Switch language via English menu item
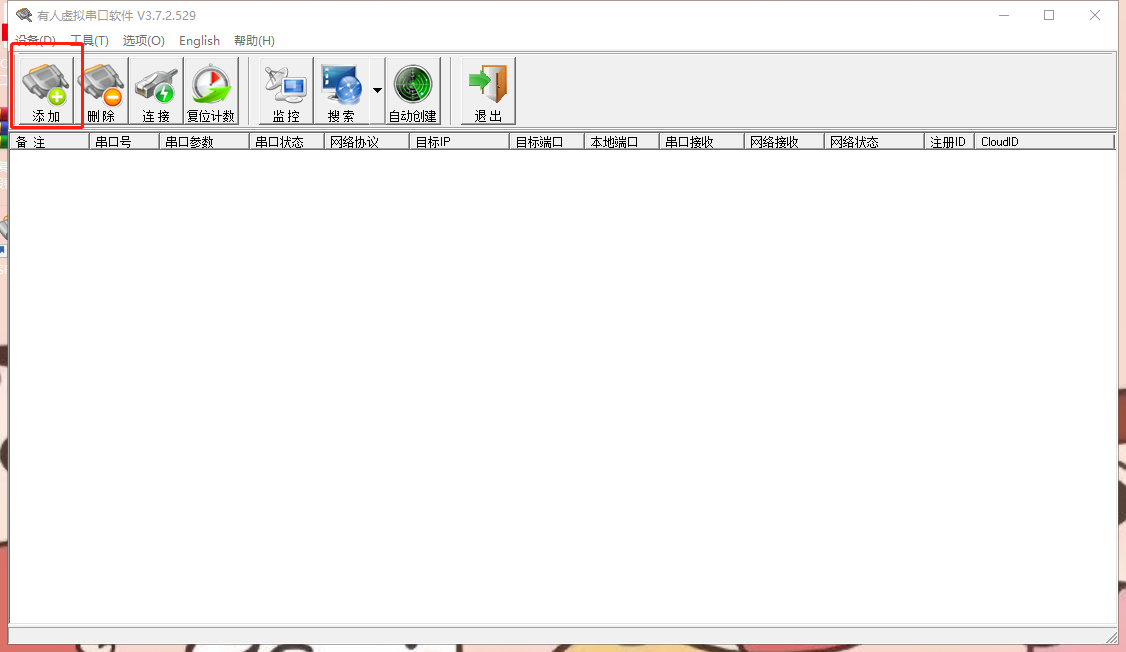 (x=199, y=41)
